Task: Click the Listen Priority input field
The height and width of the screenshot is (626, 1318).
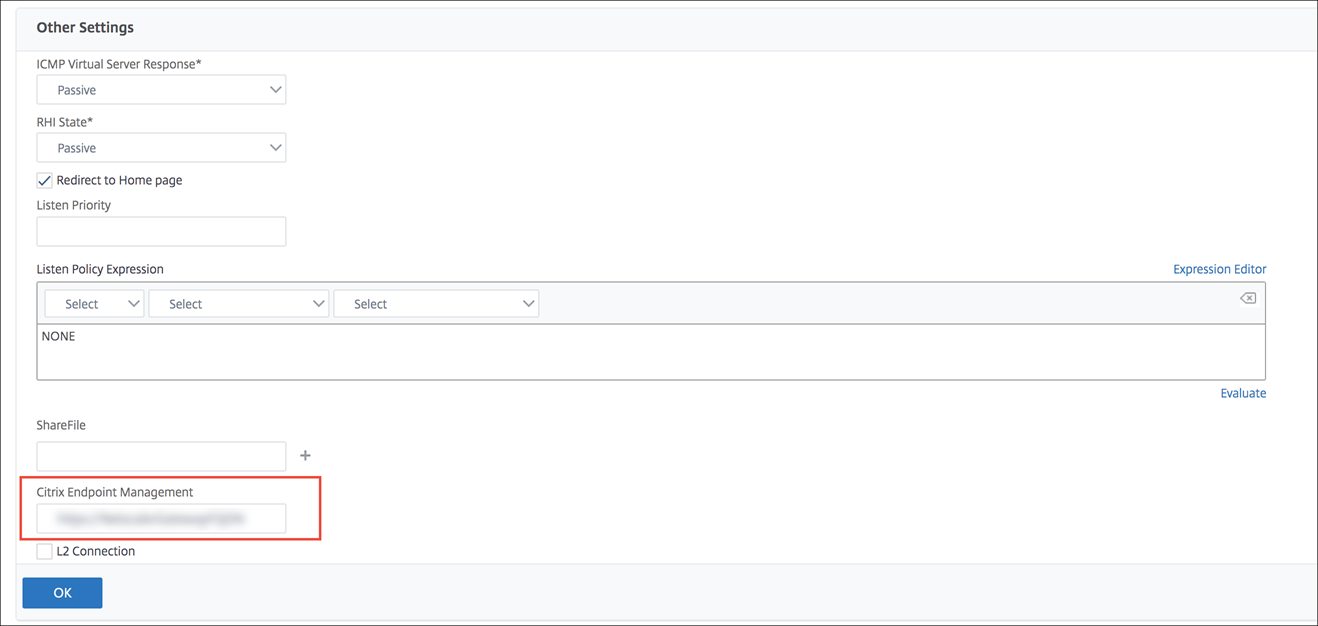Action: (161, 232)
